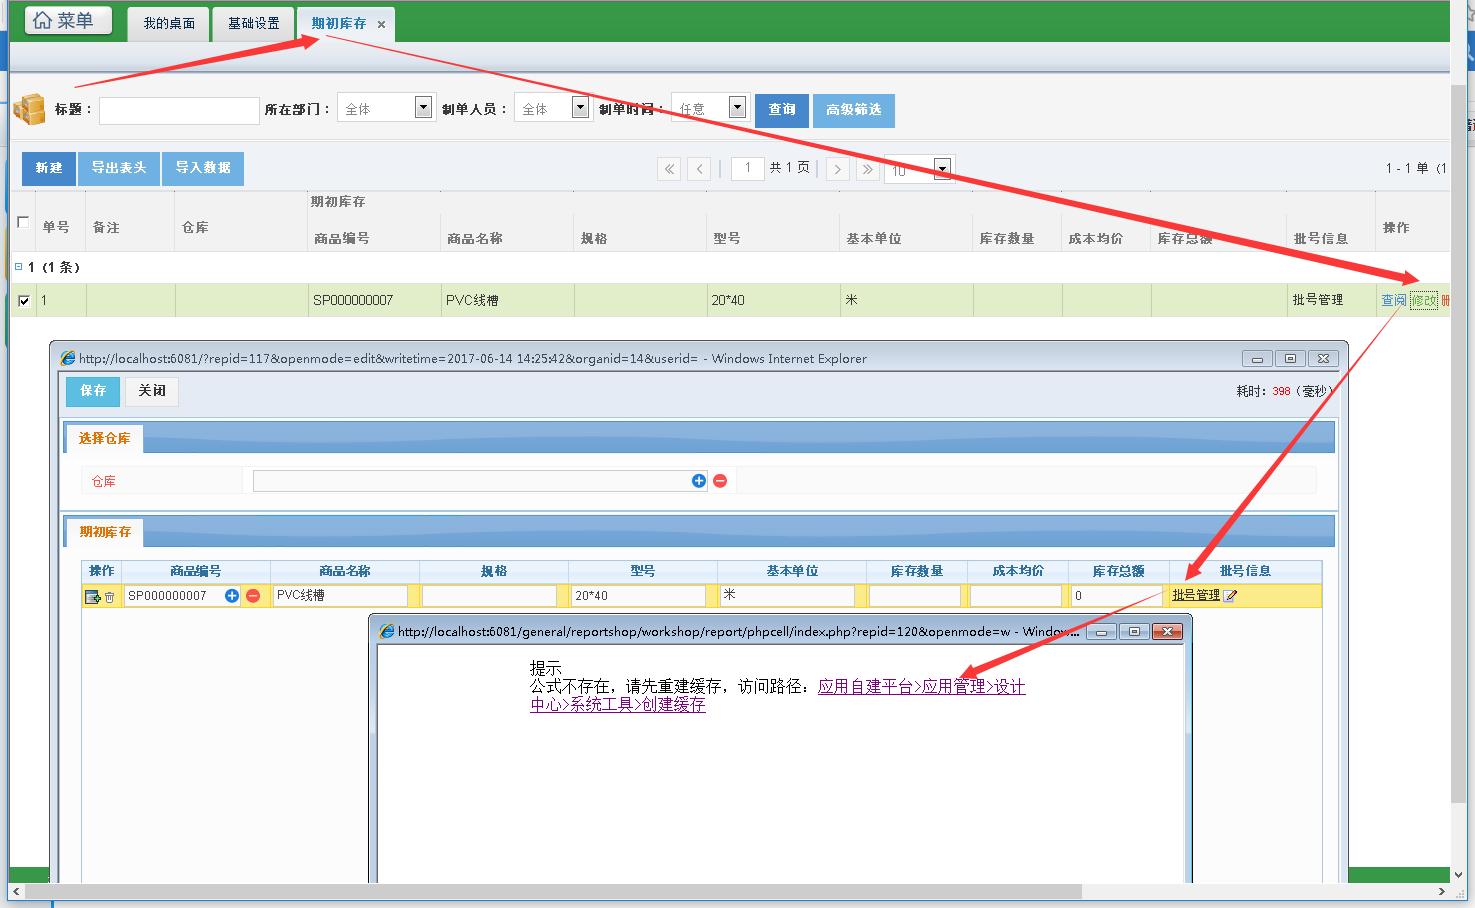The height and width of the screenshot is (908, 1475).
Task: Follow the 应用自建平台>应用管理>设计中心 link
Action: click(921, 686)
